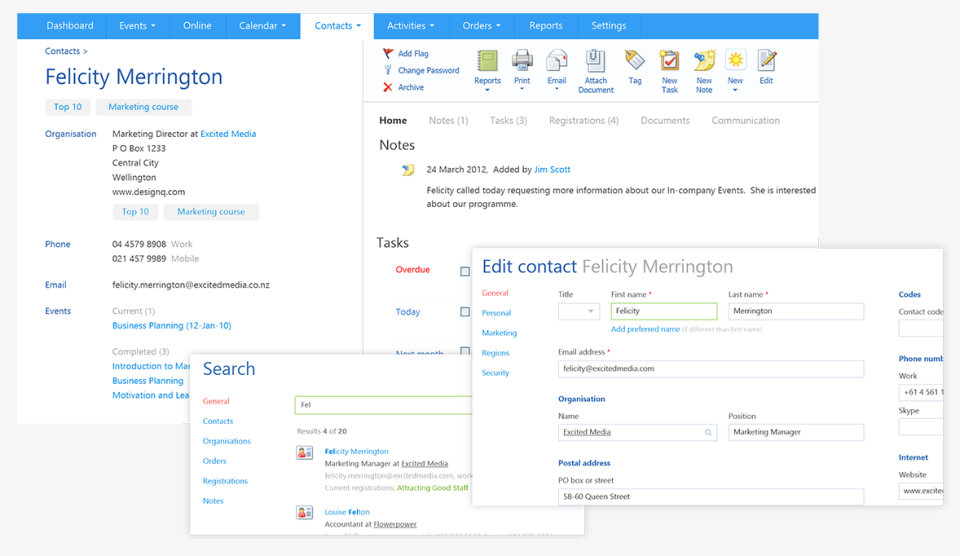Click the Contacts breadcrumb link
This screenshot has height=556, width=960.
coord(62,51)
